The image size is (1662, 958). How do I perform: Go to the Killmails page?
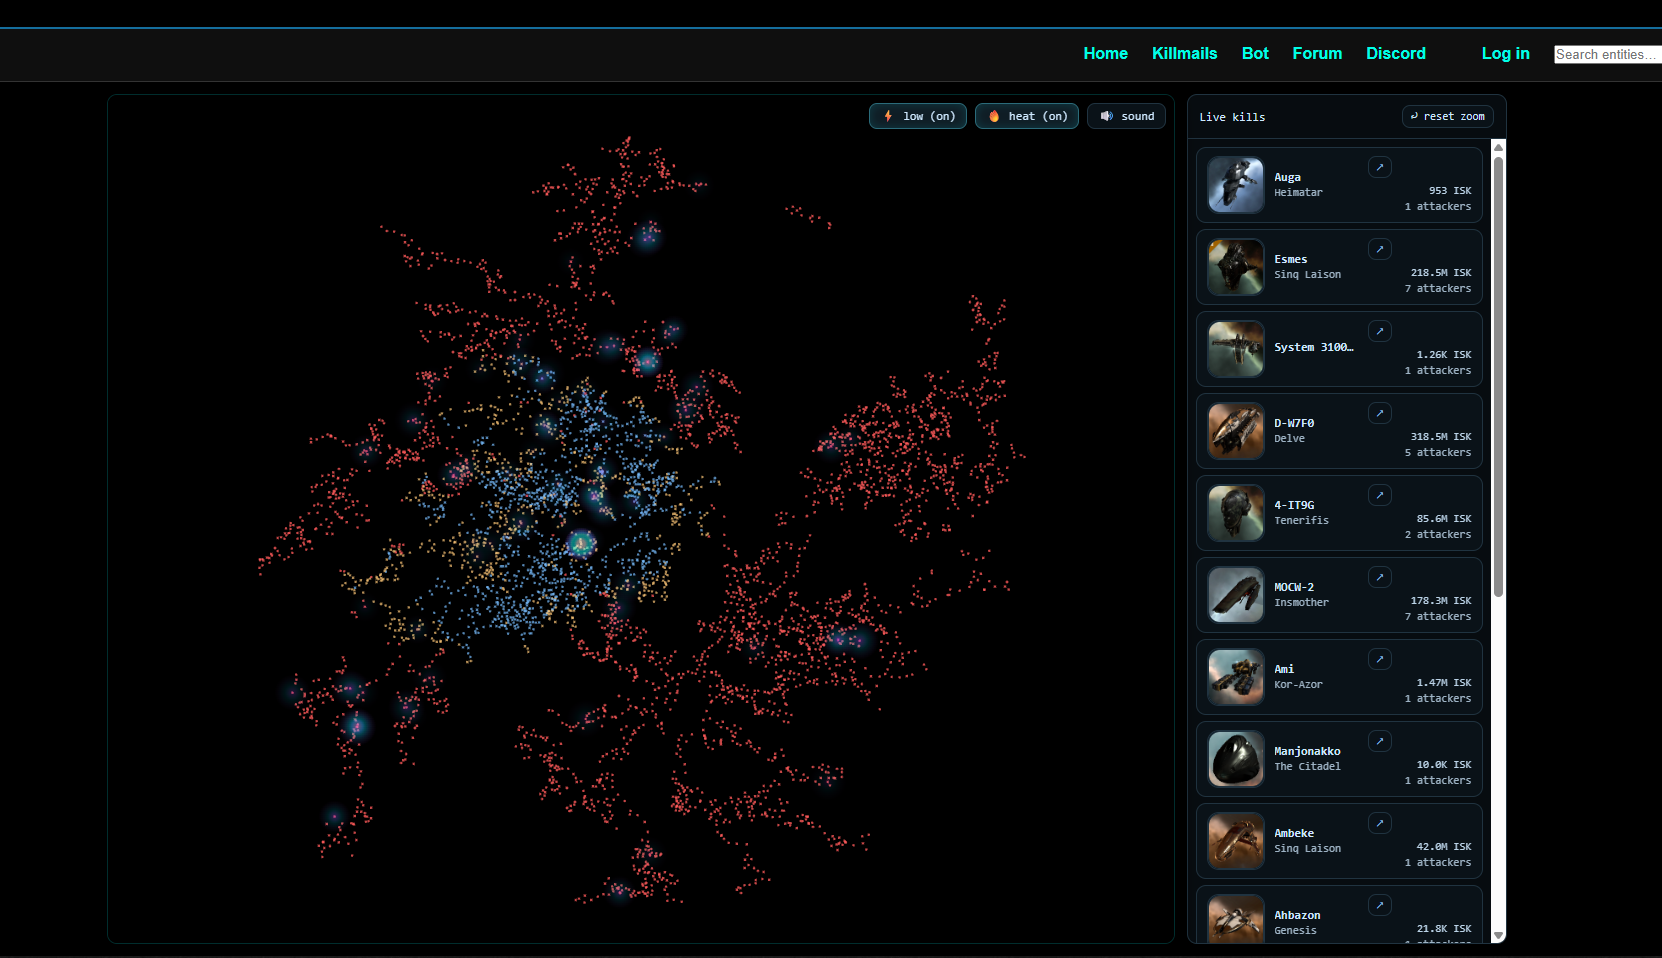[x=1184, y=54]
